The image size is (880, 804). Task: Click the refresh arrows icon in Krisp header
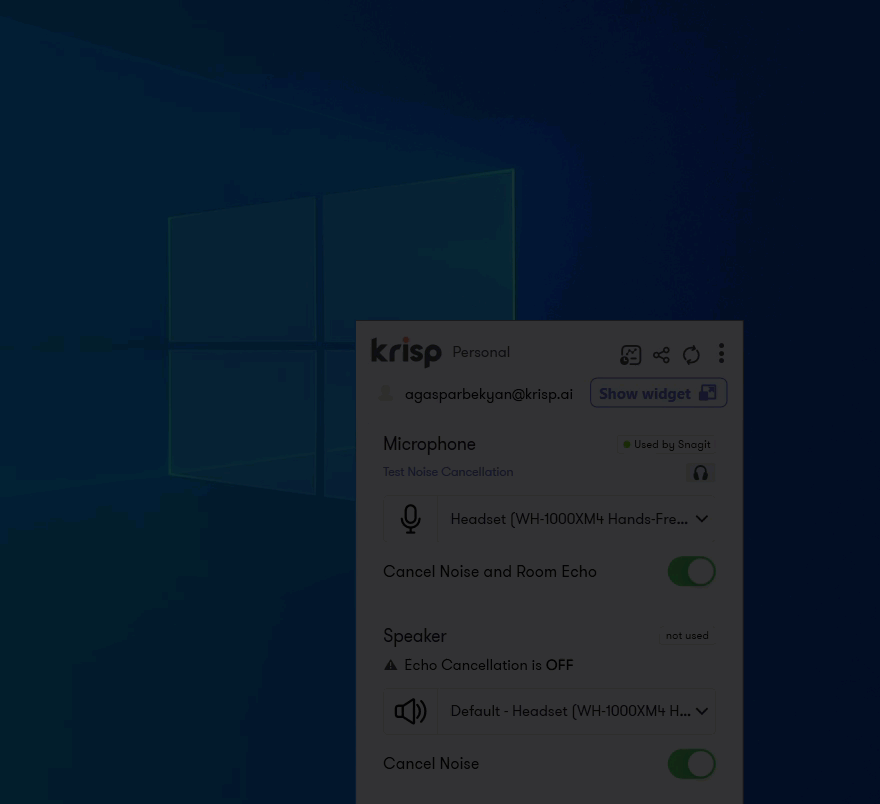point(691,355)
